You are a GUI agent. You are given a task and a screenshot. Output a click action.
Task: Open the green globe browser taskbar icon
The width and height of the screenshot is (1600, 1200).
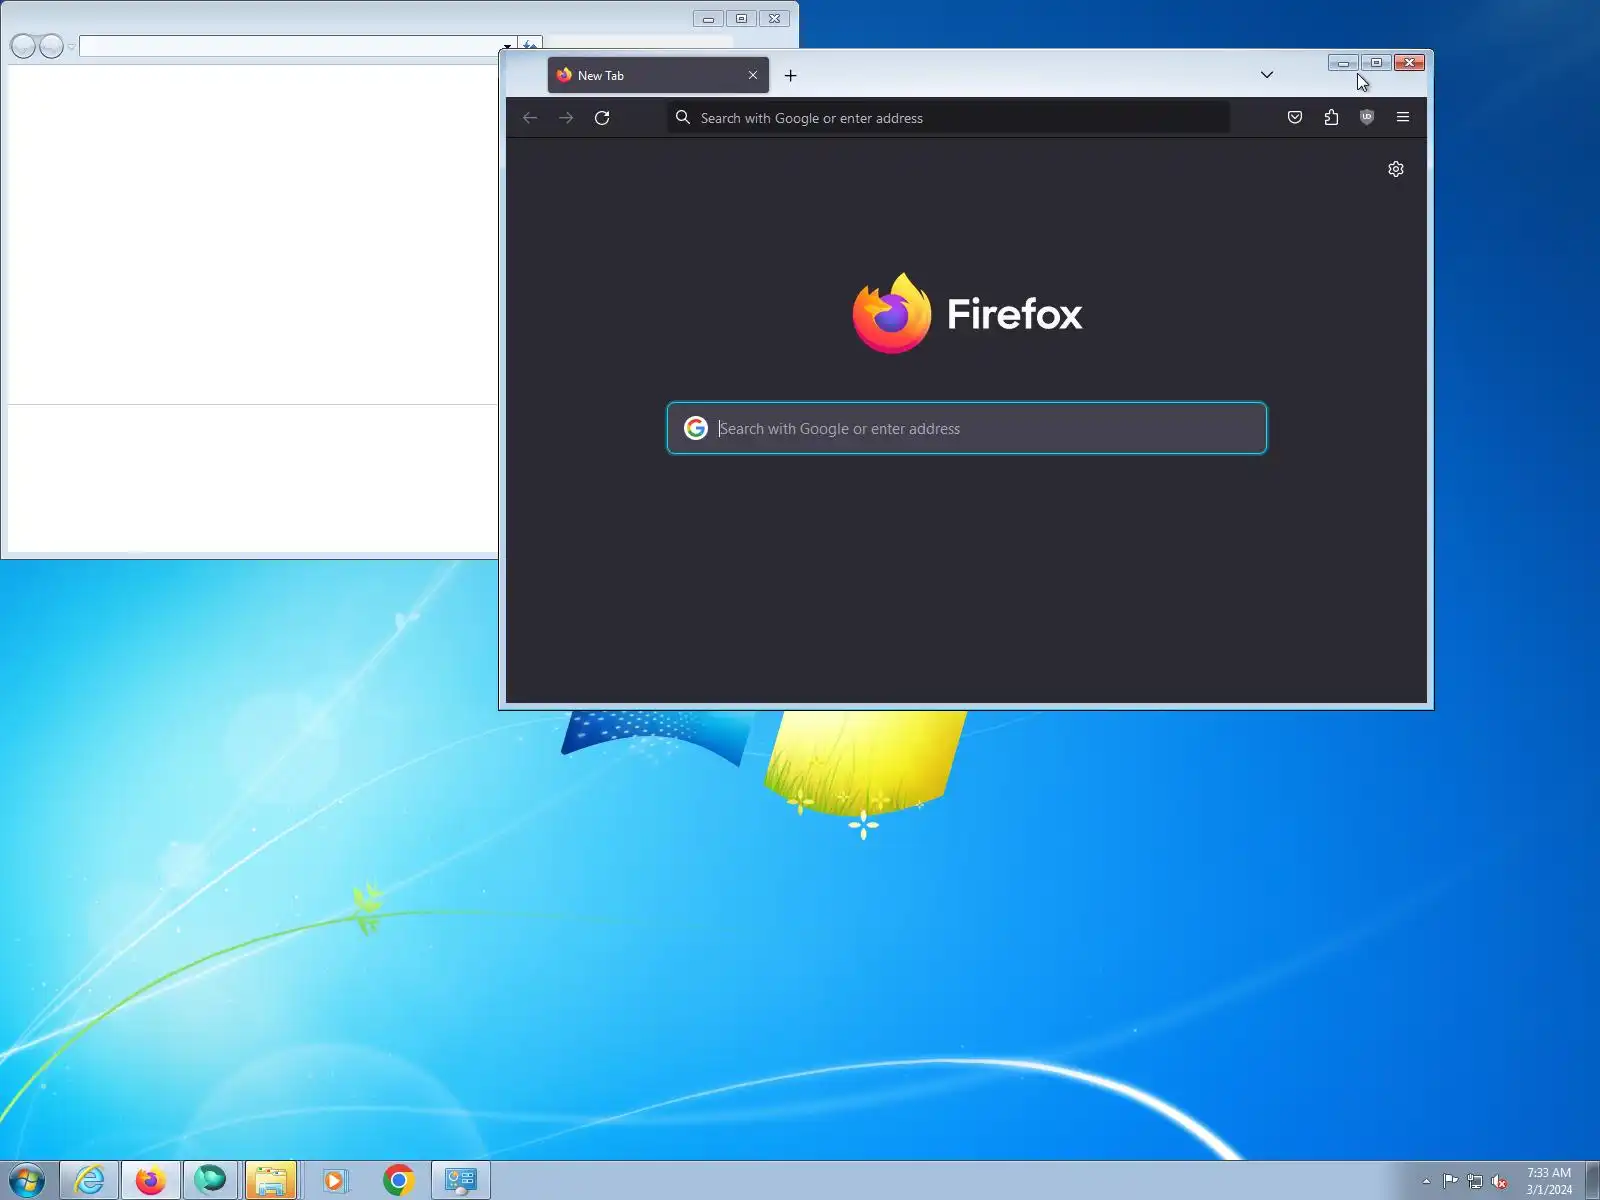tap(210, 1181)
